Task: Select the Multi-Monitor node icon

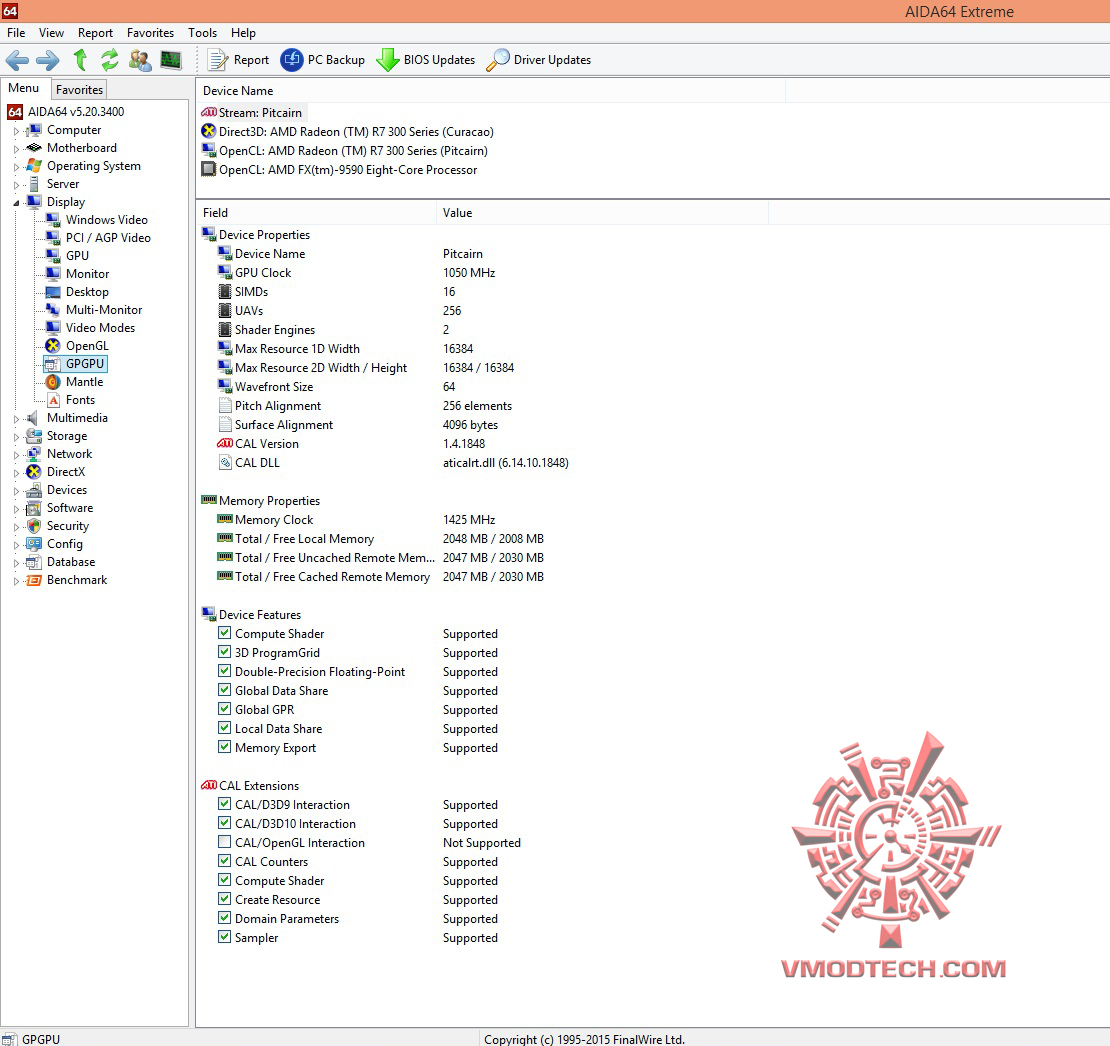Action: [x=53, y=310]
